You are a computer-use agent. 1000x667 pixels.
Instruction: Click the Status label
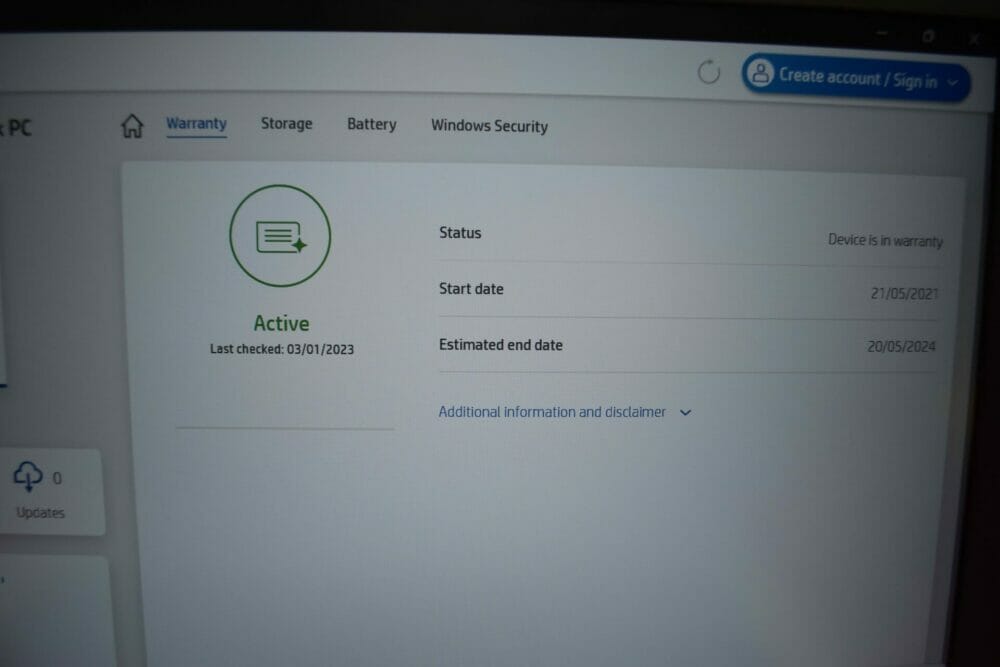tap(460, 233)
